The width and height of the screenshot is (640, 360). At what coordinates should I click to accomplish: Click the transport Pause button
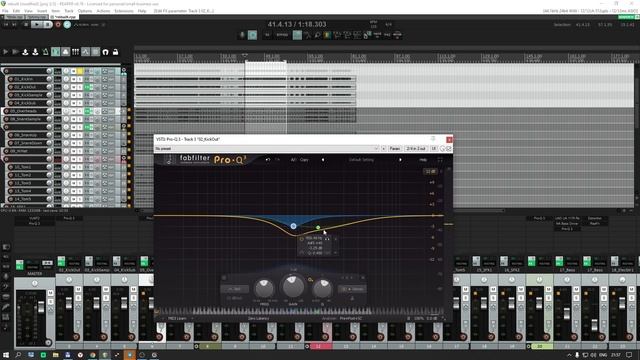[x=47, y=24]
